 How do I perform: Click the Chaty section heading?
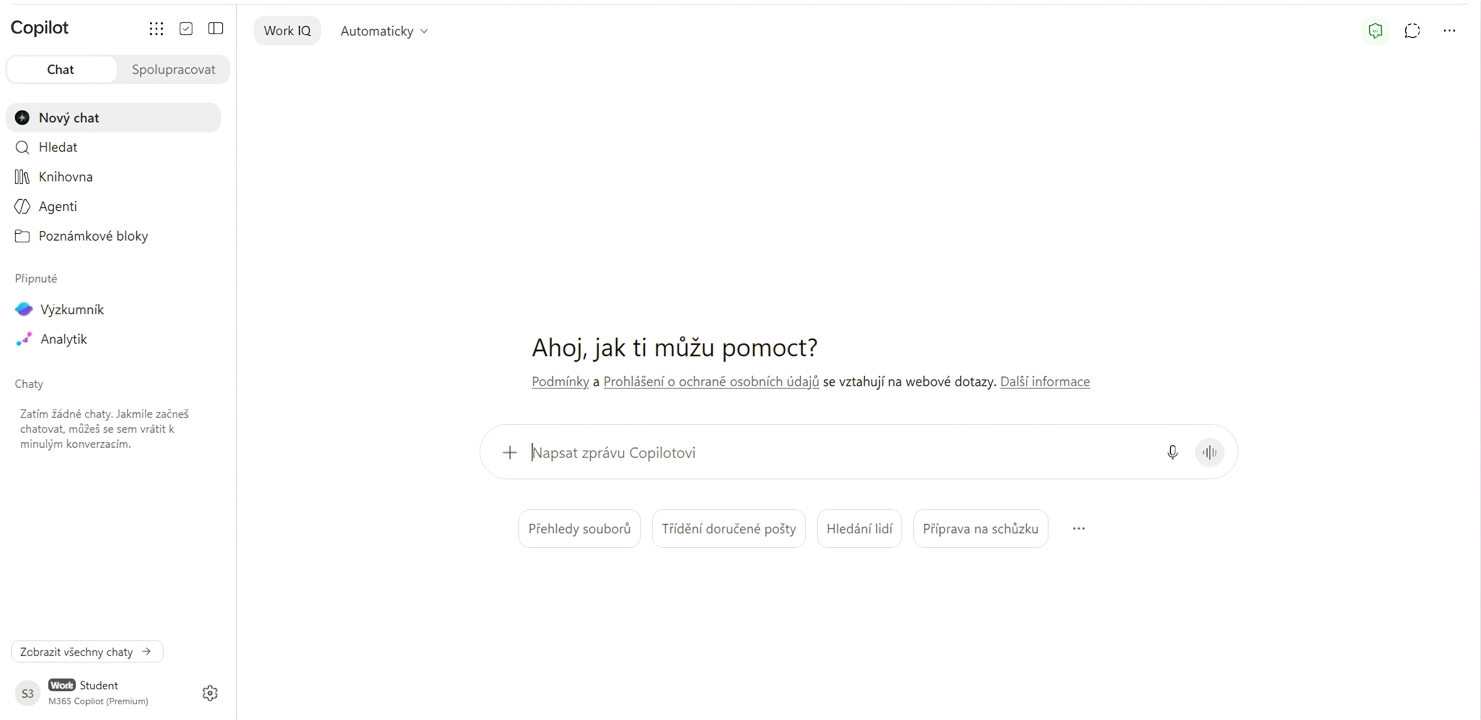pos(29,384)
